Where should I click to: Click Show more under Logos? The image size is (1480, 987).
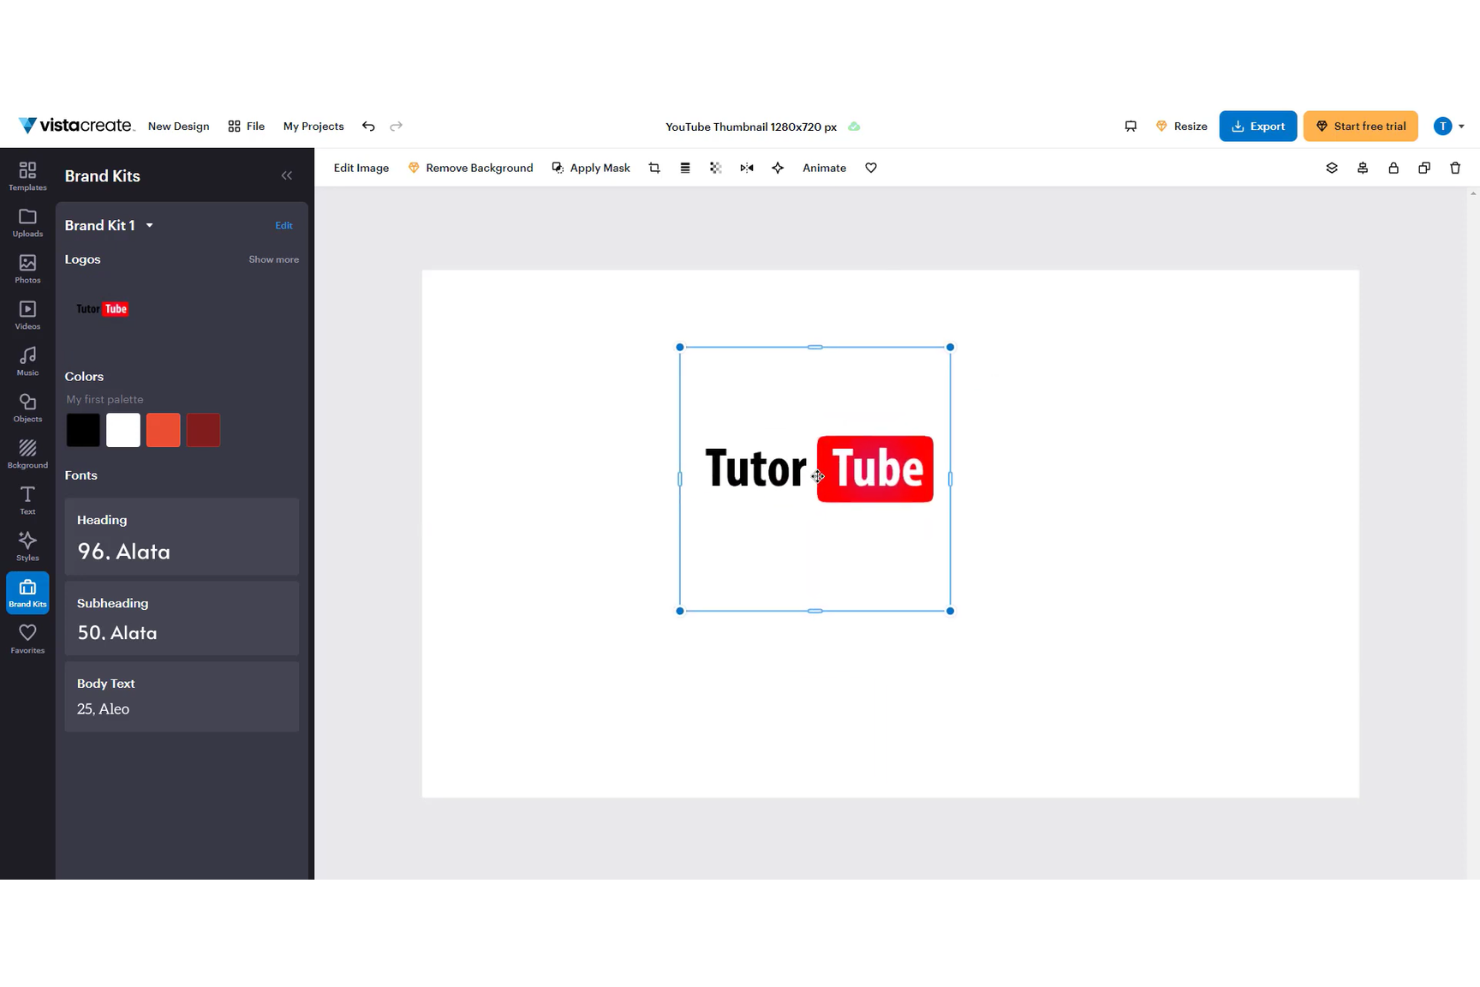tap(274, 260)
